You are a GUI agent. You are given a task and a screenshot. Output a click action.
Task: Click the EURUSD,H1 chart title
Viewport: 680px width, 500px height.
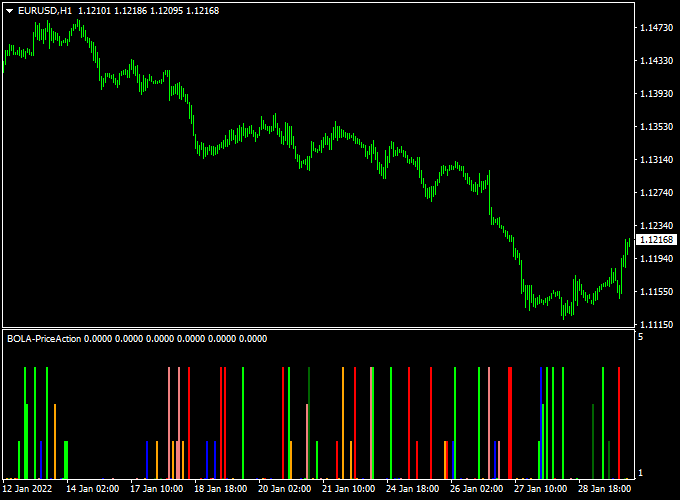(x=45, y=11)
